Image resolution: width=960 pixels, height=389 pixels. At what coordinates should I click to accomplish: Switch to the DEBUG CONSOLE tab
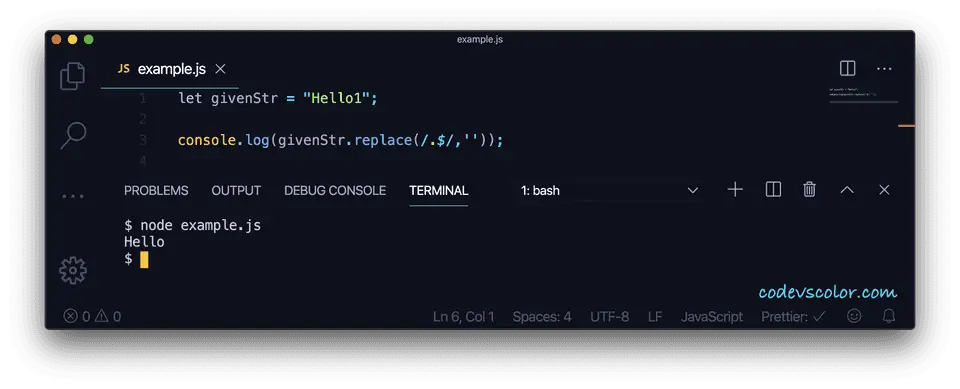point(335,191)
